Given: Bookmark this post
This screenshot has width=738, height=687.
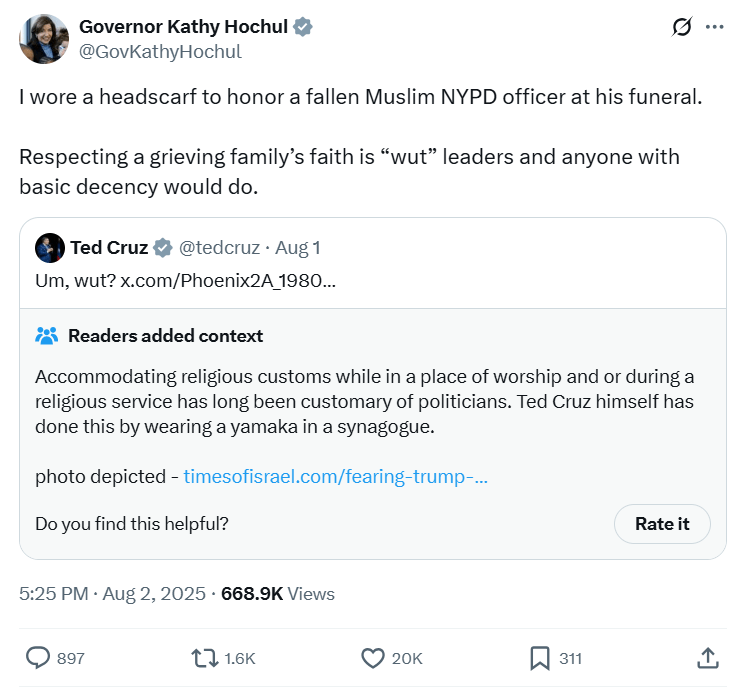Looking at the screenshot, I should 540,657.
